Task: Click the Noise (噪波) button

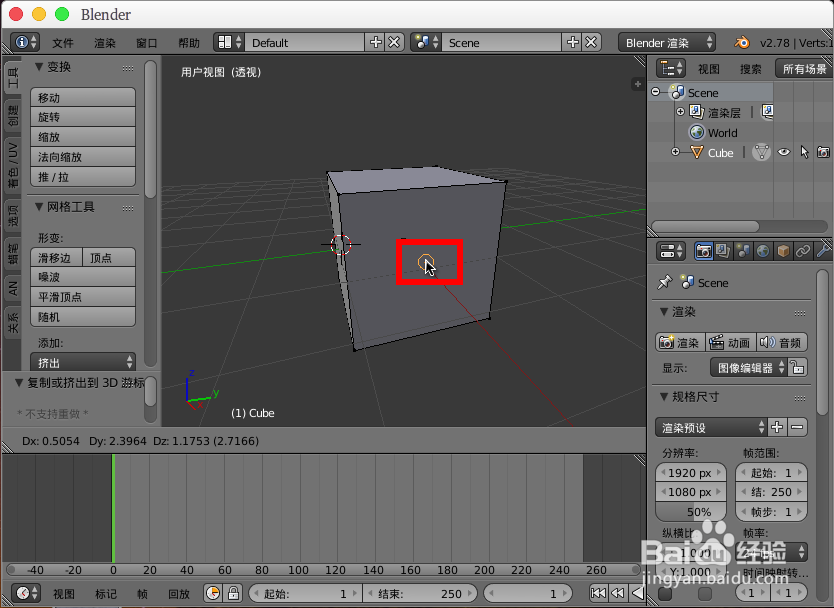Action: pos(83,277)
